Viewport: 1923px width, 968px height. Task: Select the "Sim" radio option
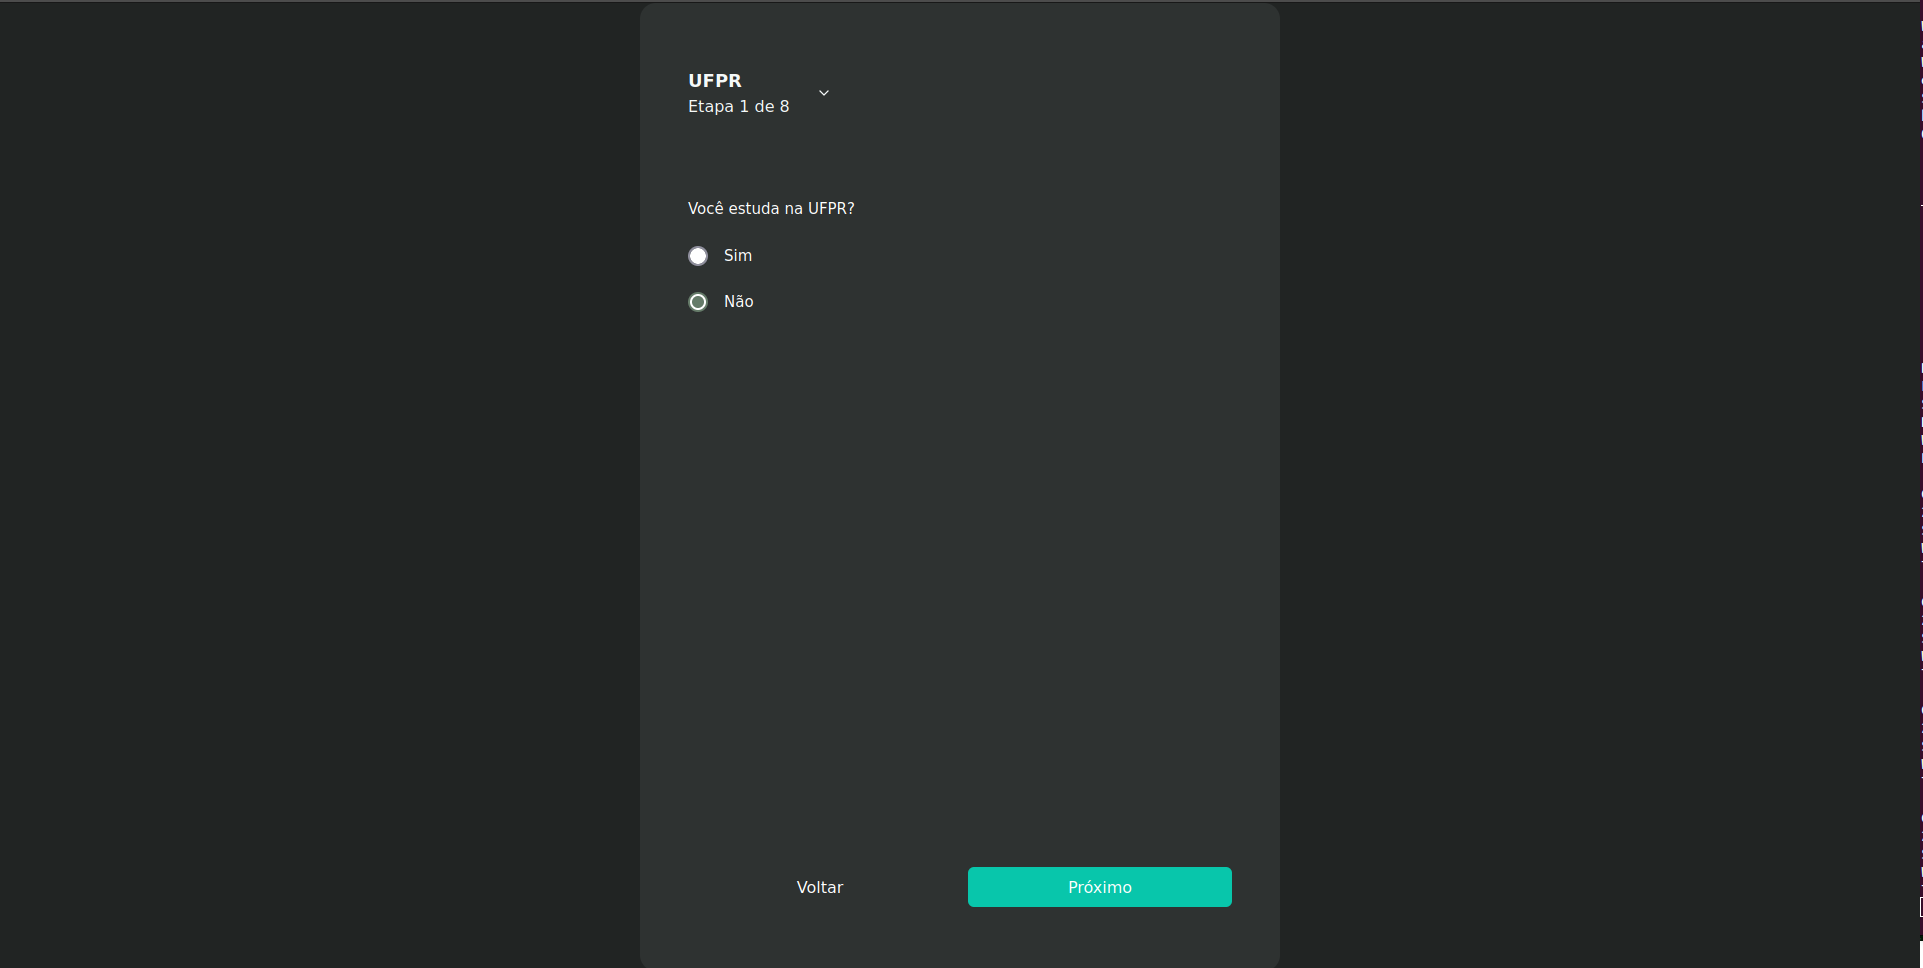click(698, 256)
